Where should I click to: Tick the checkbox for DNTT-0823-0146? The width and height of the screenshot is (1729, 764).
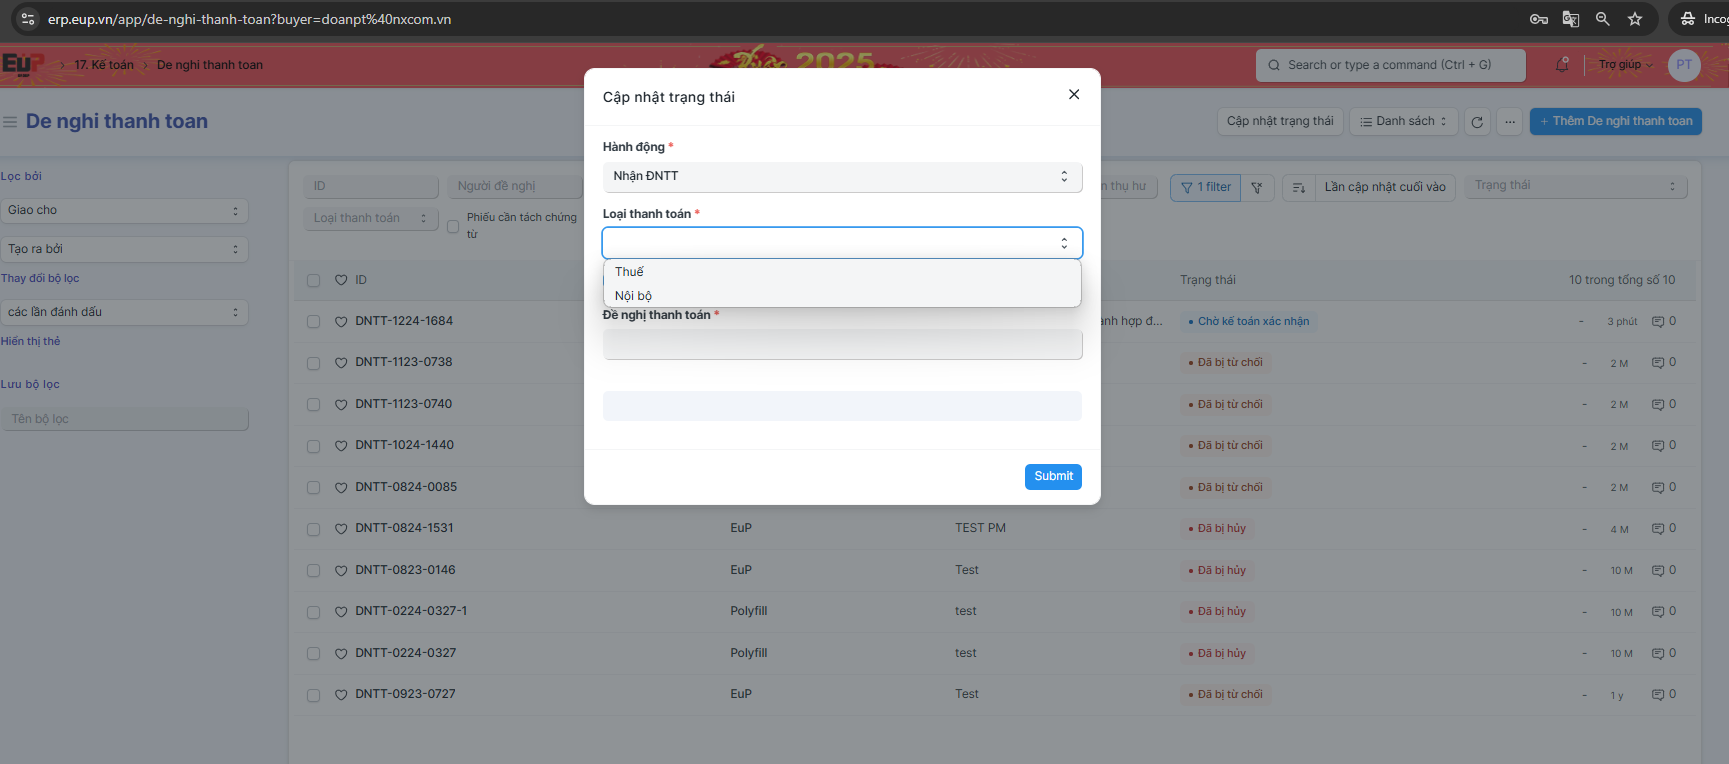coord(313,571)
